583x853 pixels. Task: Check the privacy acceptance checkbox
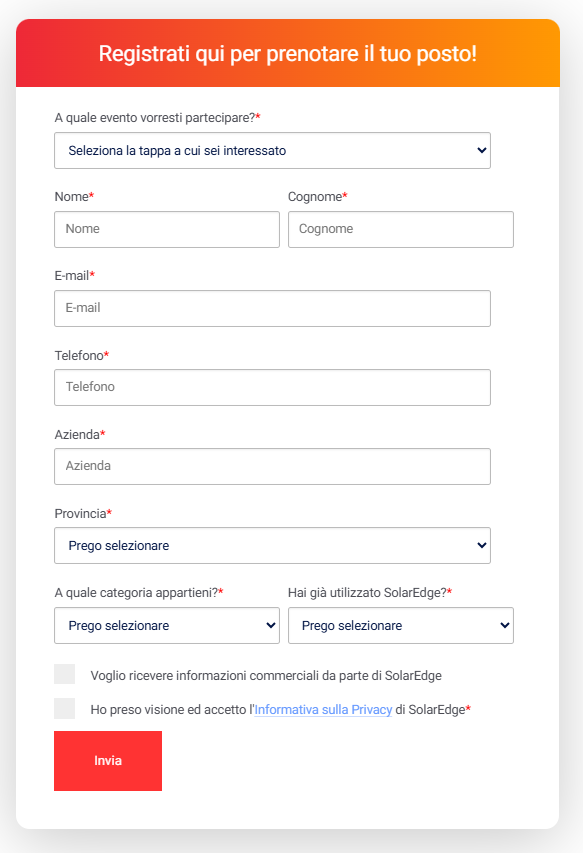[x=65, y=708]
